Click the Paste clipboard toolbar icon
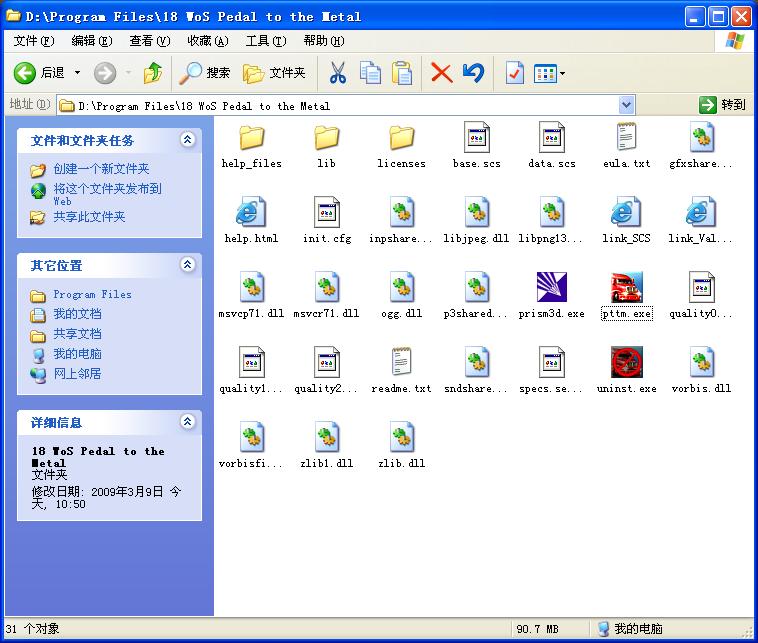The width and height of the screenshot is (758, 643). click(x=402, y=73)
